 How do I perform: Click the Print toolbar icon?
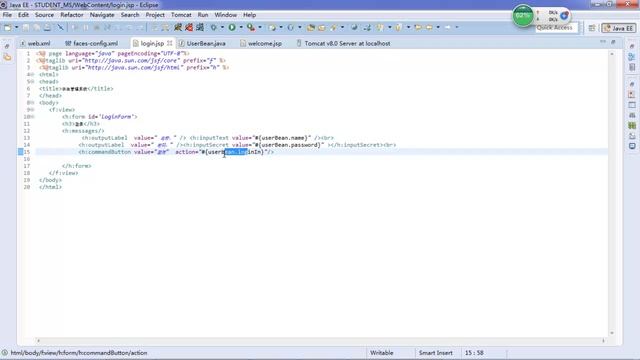point(47,27)
